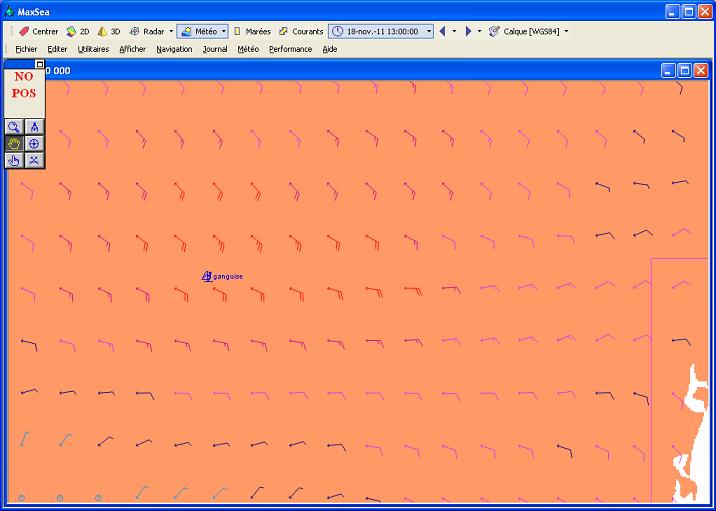Click the clock icon beside the date
Viewport: 716px width, 511px height.
pos(337,32)
